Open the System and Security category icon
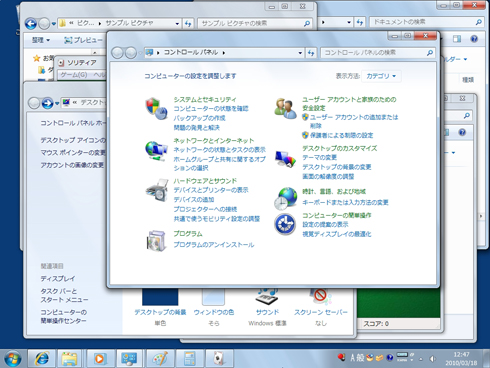The width and height of the screenshot is (490, 368). pyautogui.click(x=156, y=109)
